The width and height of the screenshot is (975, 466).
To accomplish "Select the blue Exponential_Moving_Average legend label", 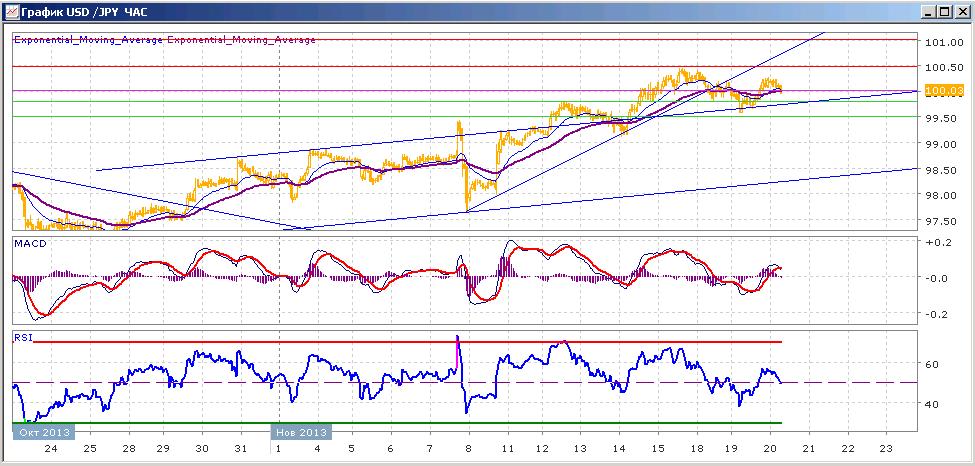I will (x=89, y=39).
